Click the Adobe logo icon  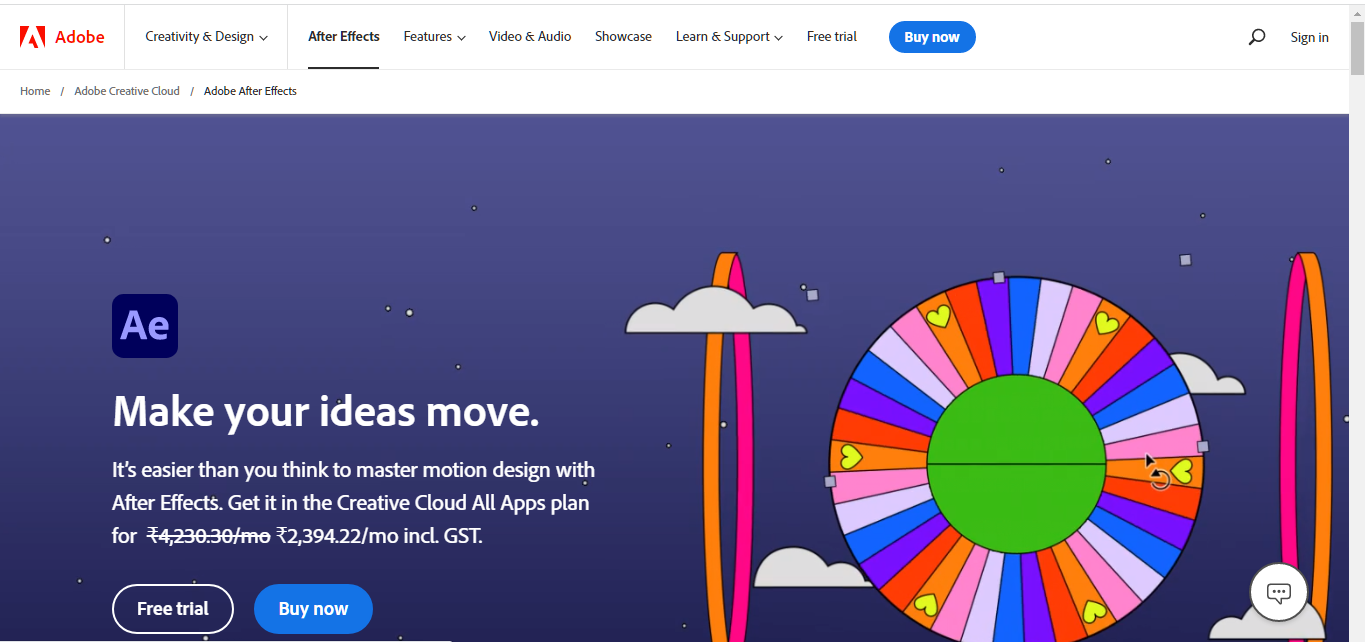pos(33,37)
